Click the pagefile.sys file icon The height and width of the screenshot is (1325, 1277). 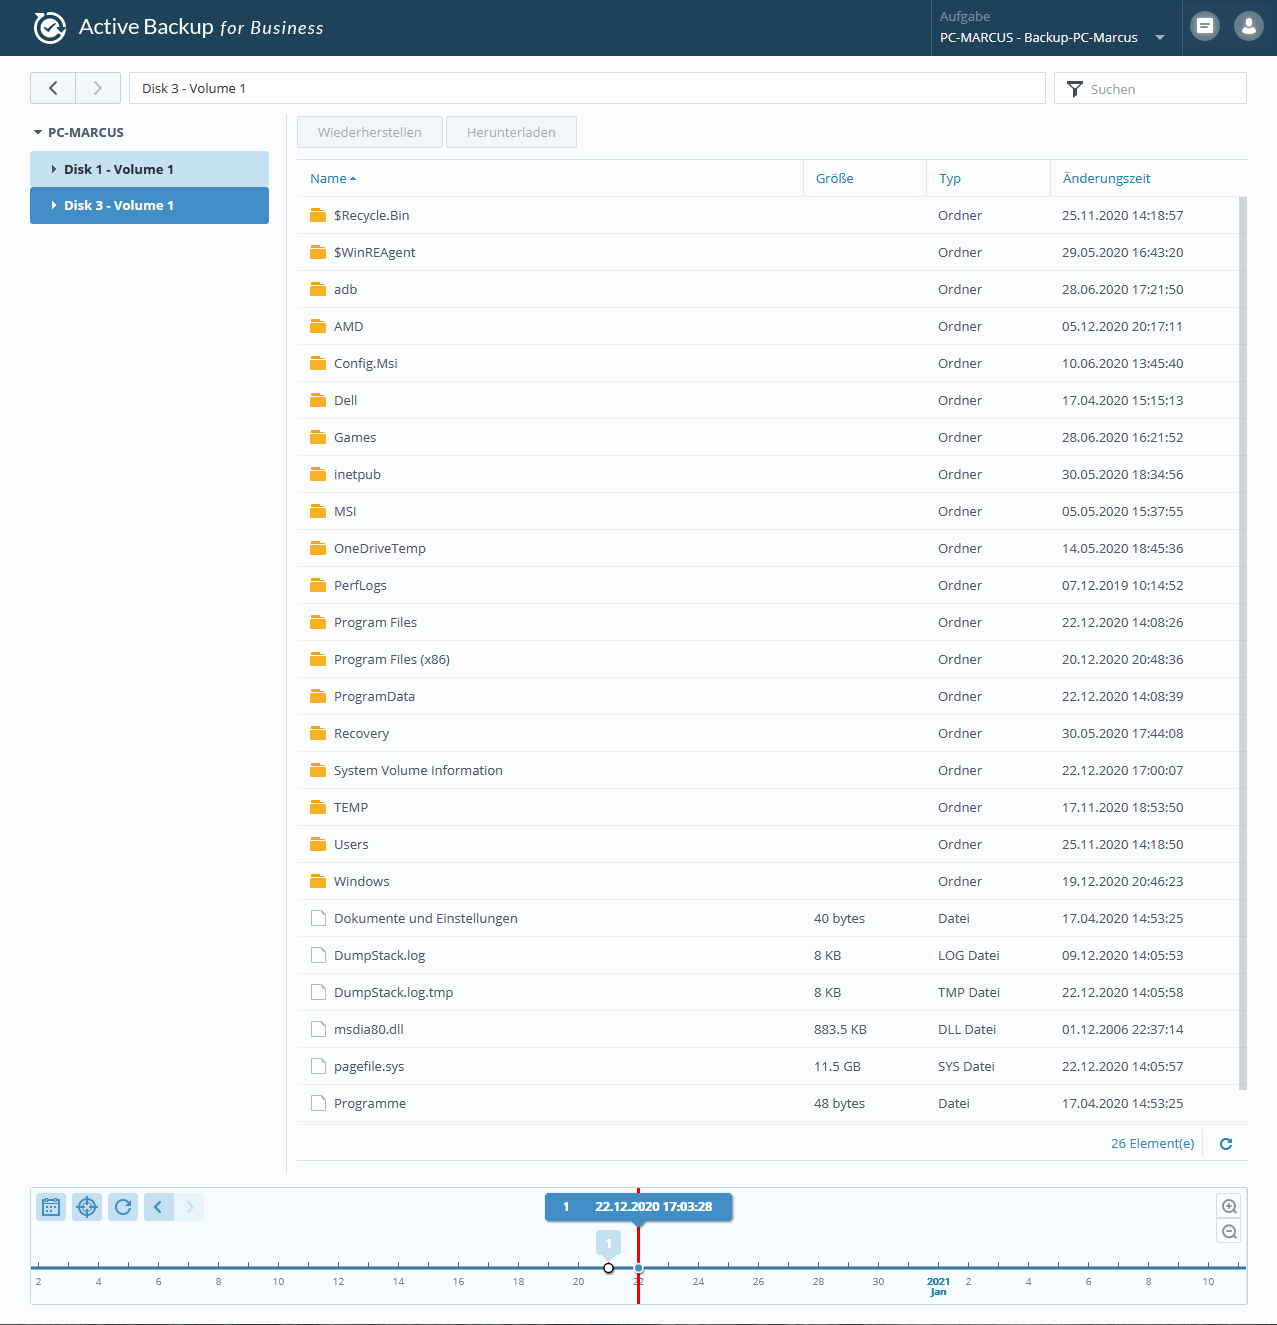[318, 1066]
